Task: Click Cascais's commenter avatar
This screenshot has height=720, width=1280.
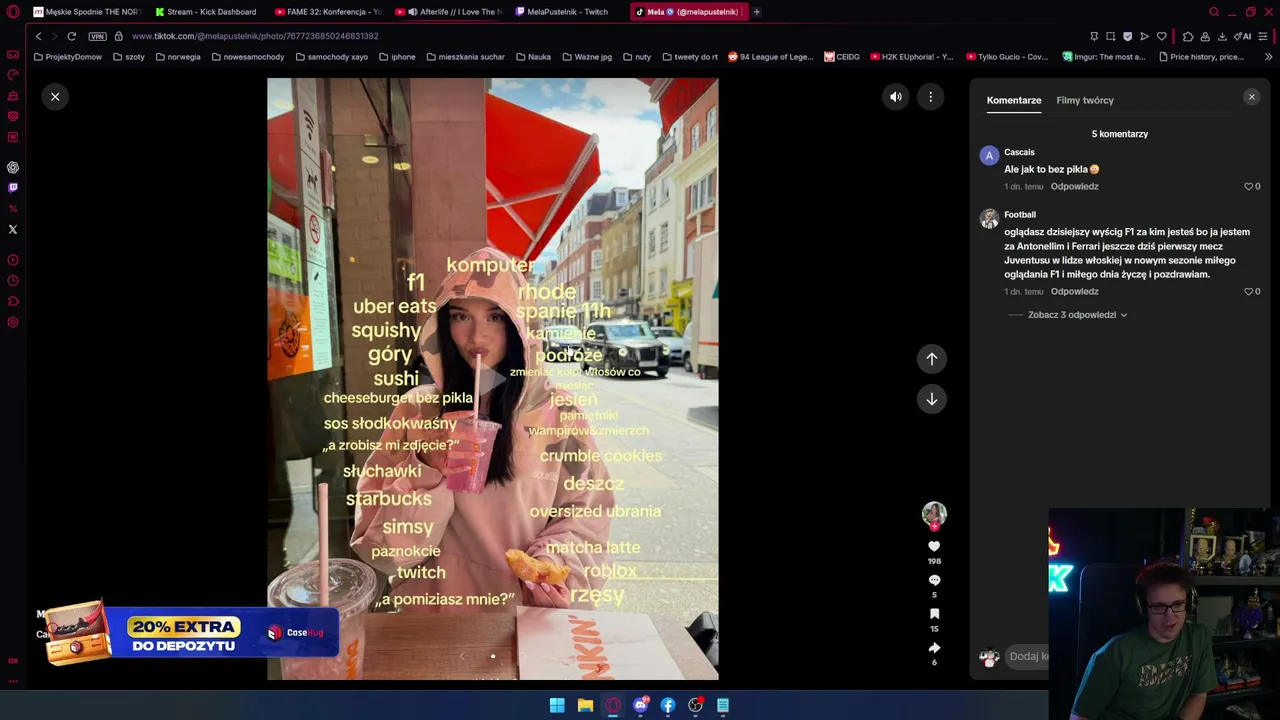Action: click(989, 155)
